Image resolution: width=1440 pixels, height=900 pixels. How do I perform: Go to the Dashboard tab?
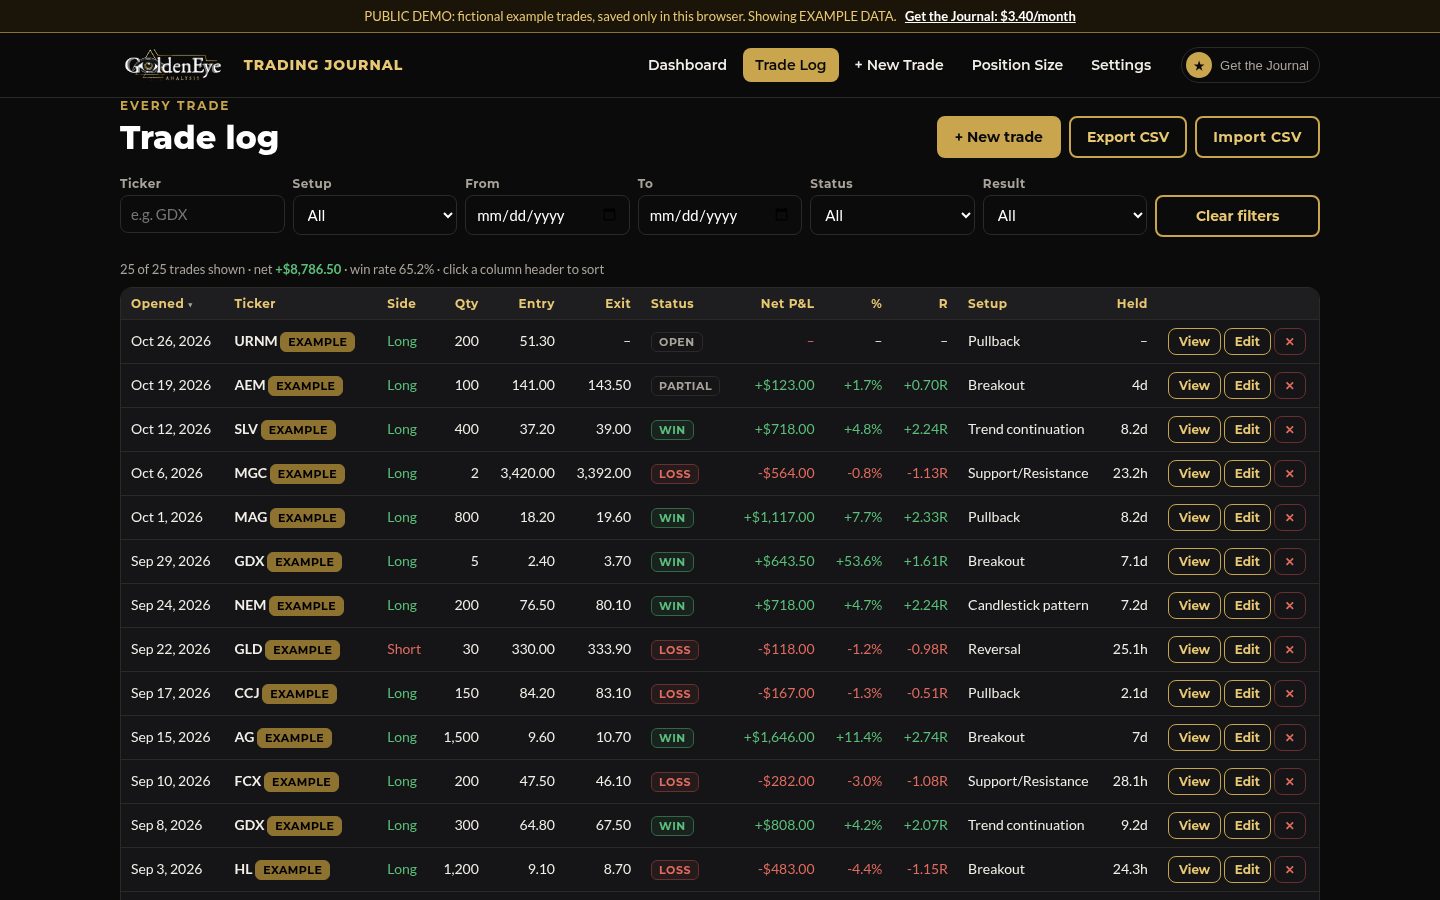point(687,65)
